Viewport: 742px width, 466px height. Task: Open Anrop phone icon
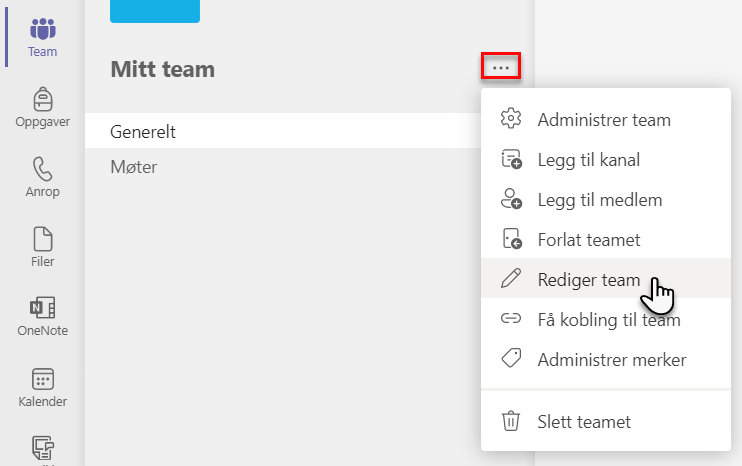tap(43, 169)
